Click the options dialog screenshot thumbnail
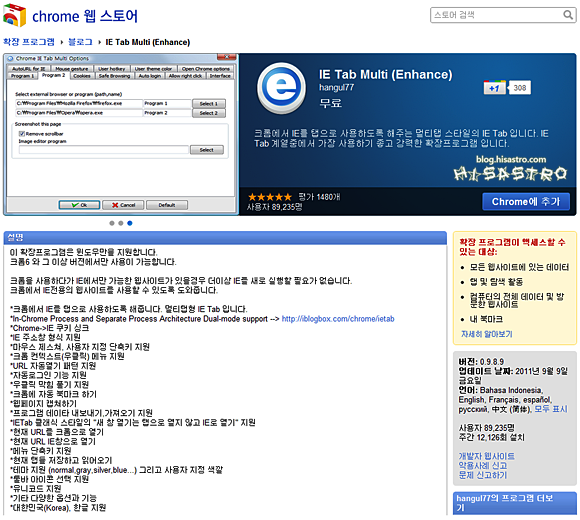The image size is (580, 520). (x=121, y=134)
